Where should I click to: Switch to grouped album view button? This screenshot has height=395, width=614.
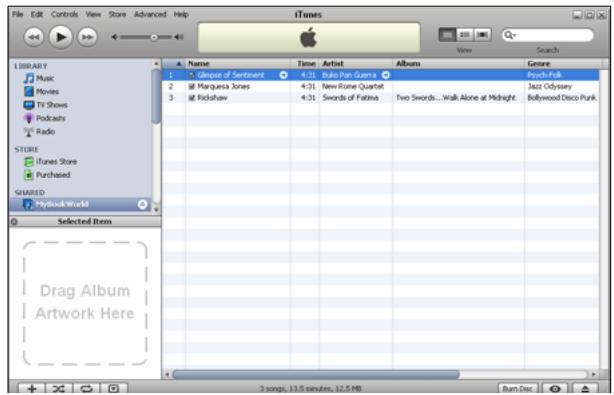(x=465, y=35)
